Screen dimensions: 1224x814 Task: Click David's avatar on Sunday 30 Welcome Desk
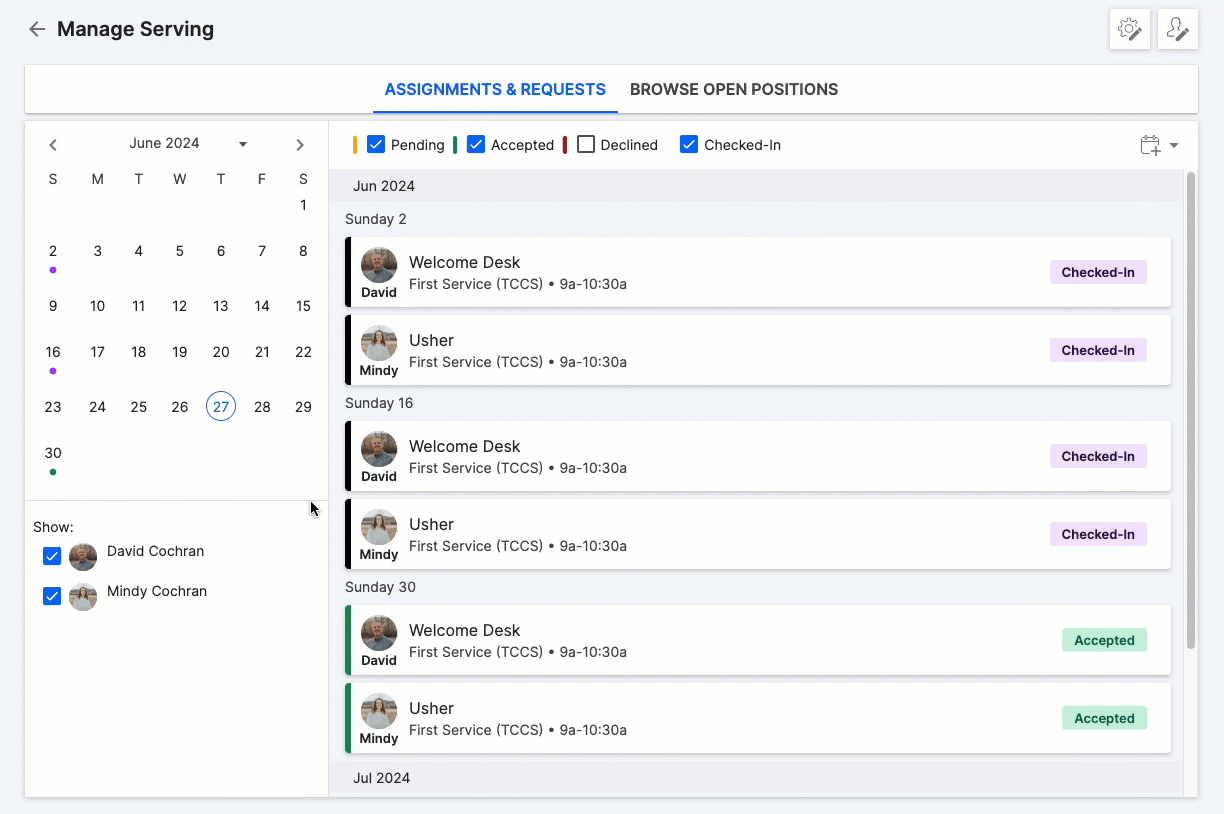coord(379,634)
